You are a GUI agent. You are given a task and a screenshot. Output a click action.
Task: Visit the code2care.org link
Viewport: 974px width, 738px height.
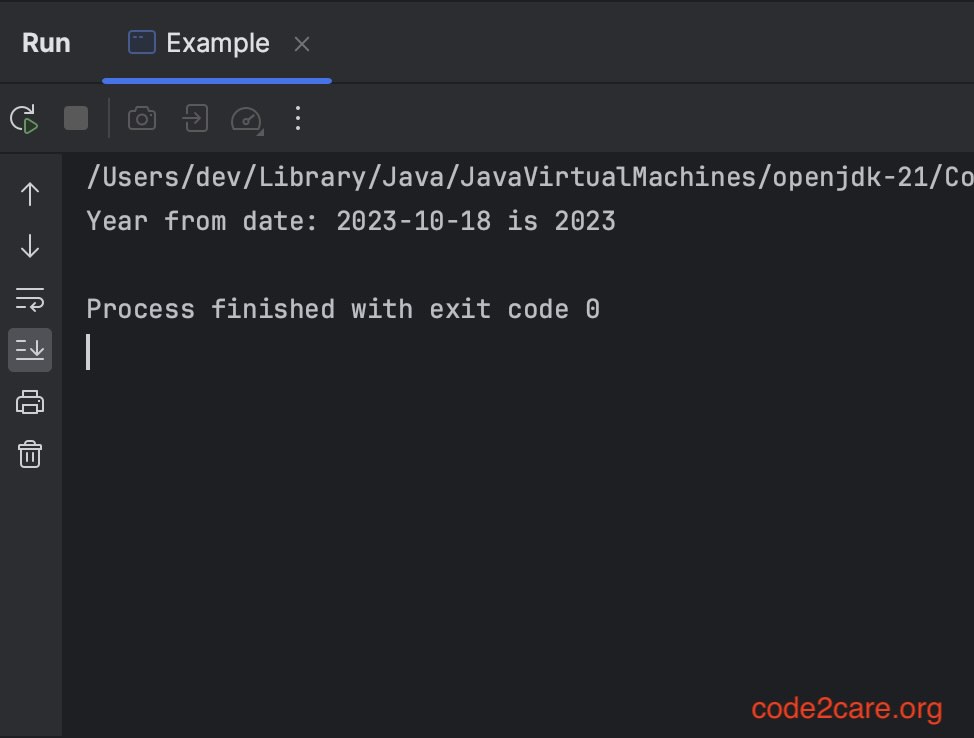[845, 708]
